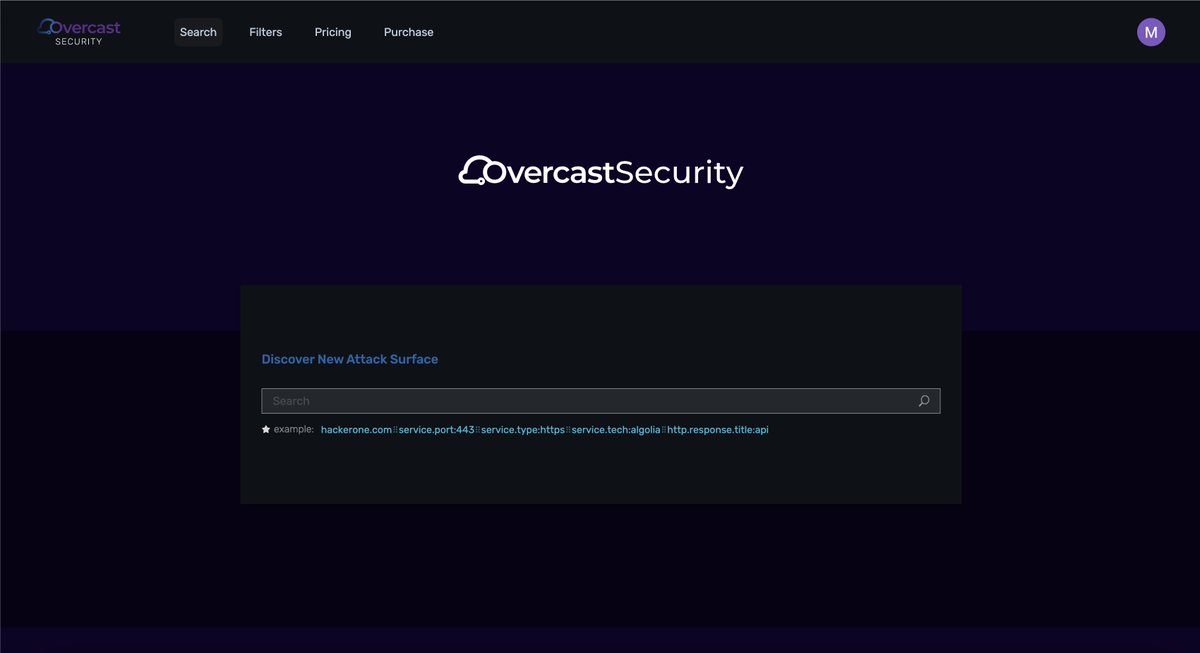Screen dimensions: 1200x653
Task: Click the magnifier search icon
Action: click(924, 401)
